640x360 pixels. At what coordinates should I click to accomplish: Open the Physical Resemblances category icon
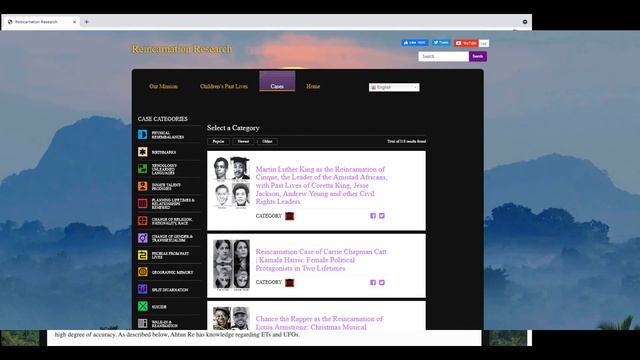click(x=142, y=134)
